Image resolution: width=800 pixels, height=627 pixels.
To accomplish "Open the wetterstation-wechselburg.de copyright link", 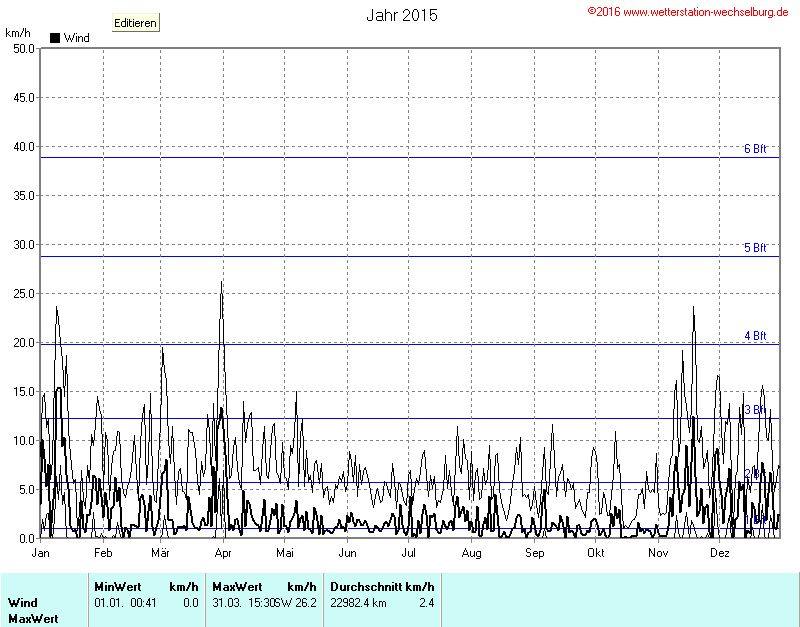I will coord(688,12).
